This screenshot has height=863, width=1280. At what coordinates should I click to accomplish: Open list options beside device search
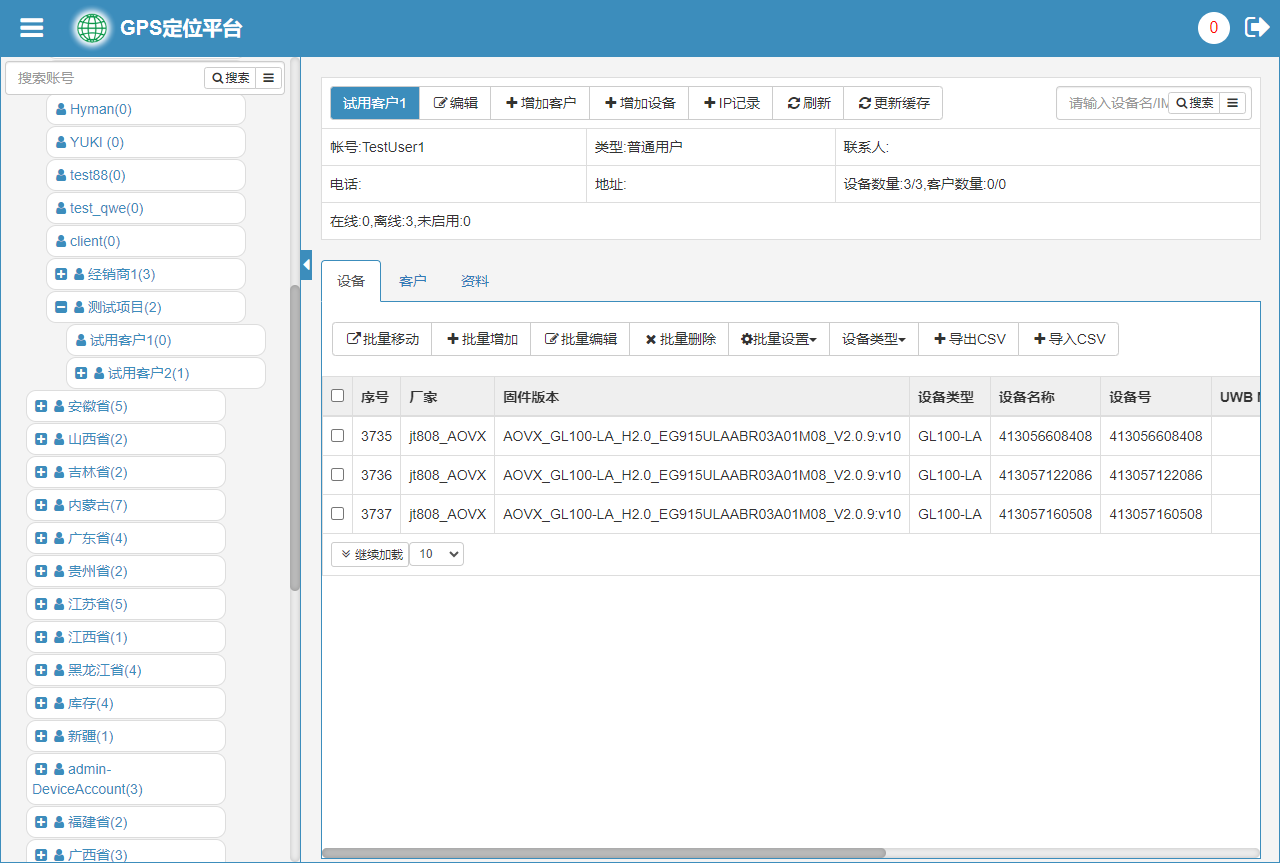(1233, 103)
